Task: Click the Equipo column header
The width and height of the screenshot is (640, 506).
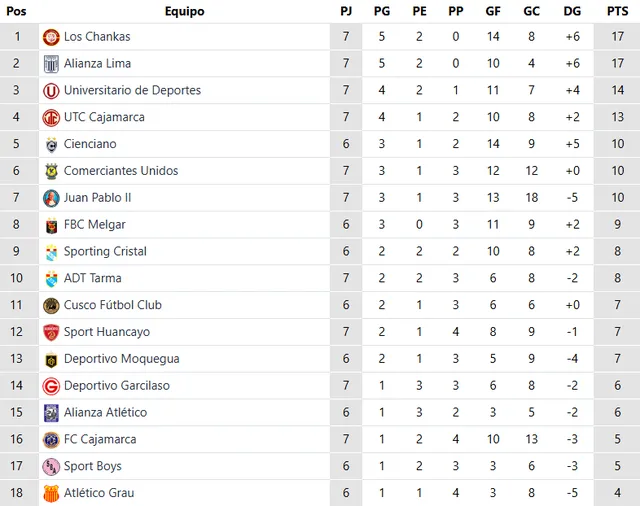Action: [x=184, y=11]
